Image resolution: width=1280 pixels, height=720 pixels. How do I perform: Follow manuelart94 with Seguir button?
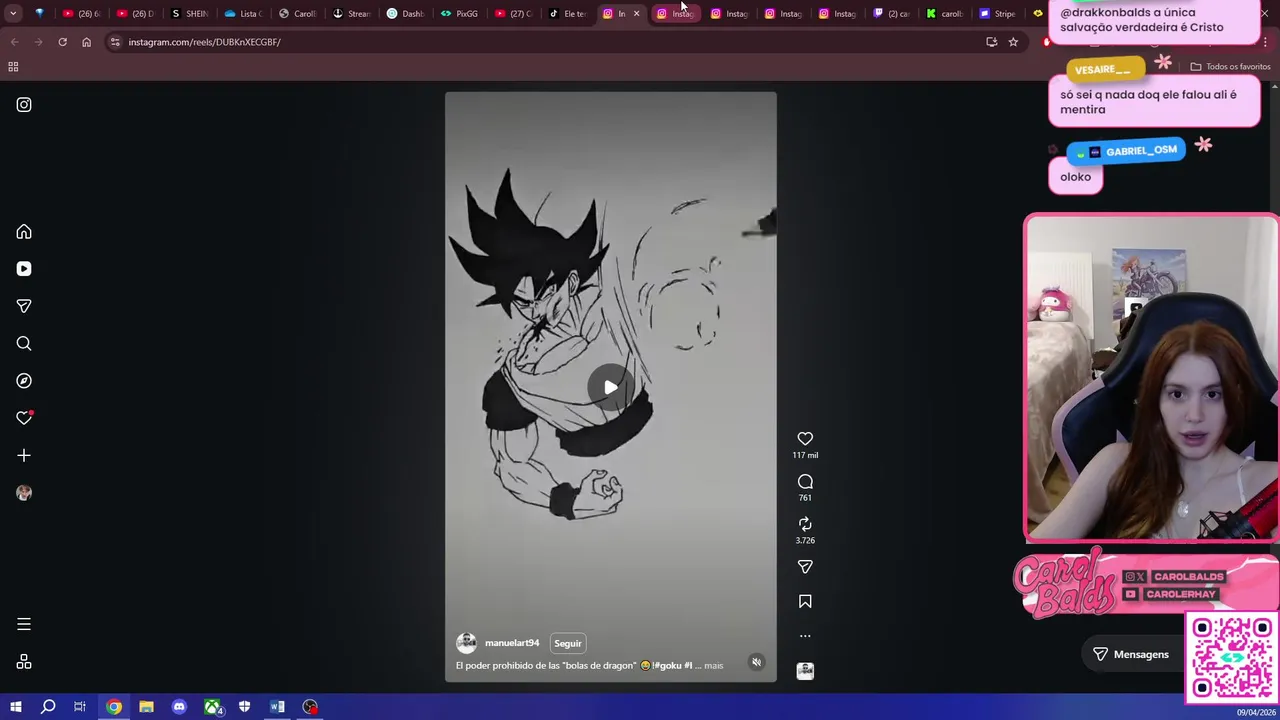[x=567, y=643]
